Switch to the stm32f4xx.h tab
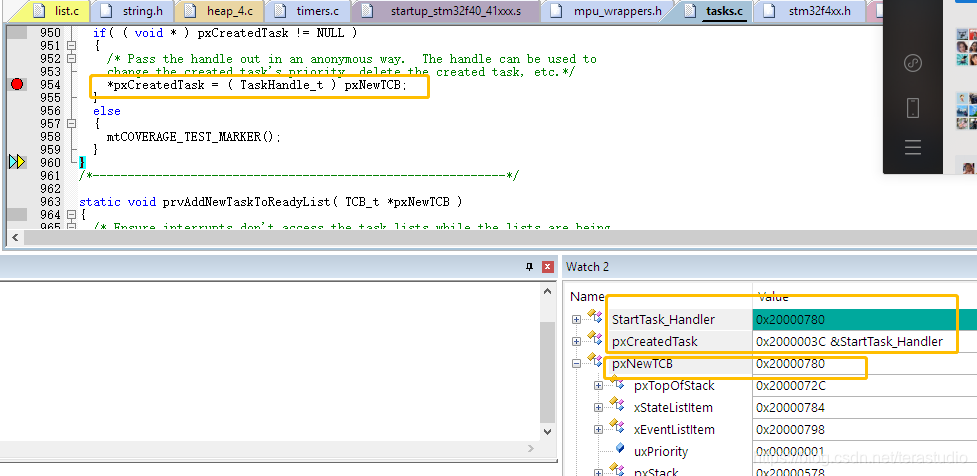Image resolution: width=977 pixels, height=476 pixels. pos(808,11)
